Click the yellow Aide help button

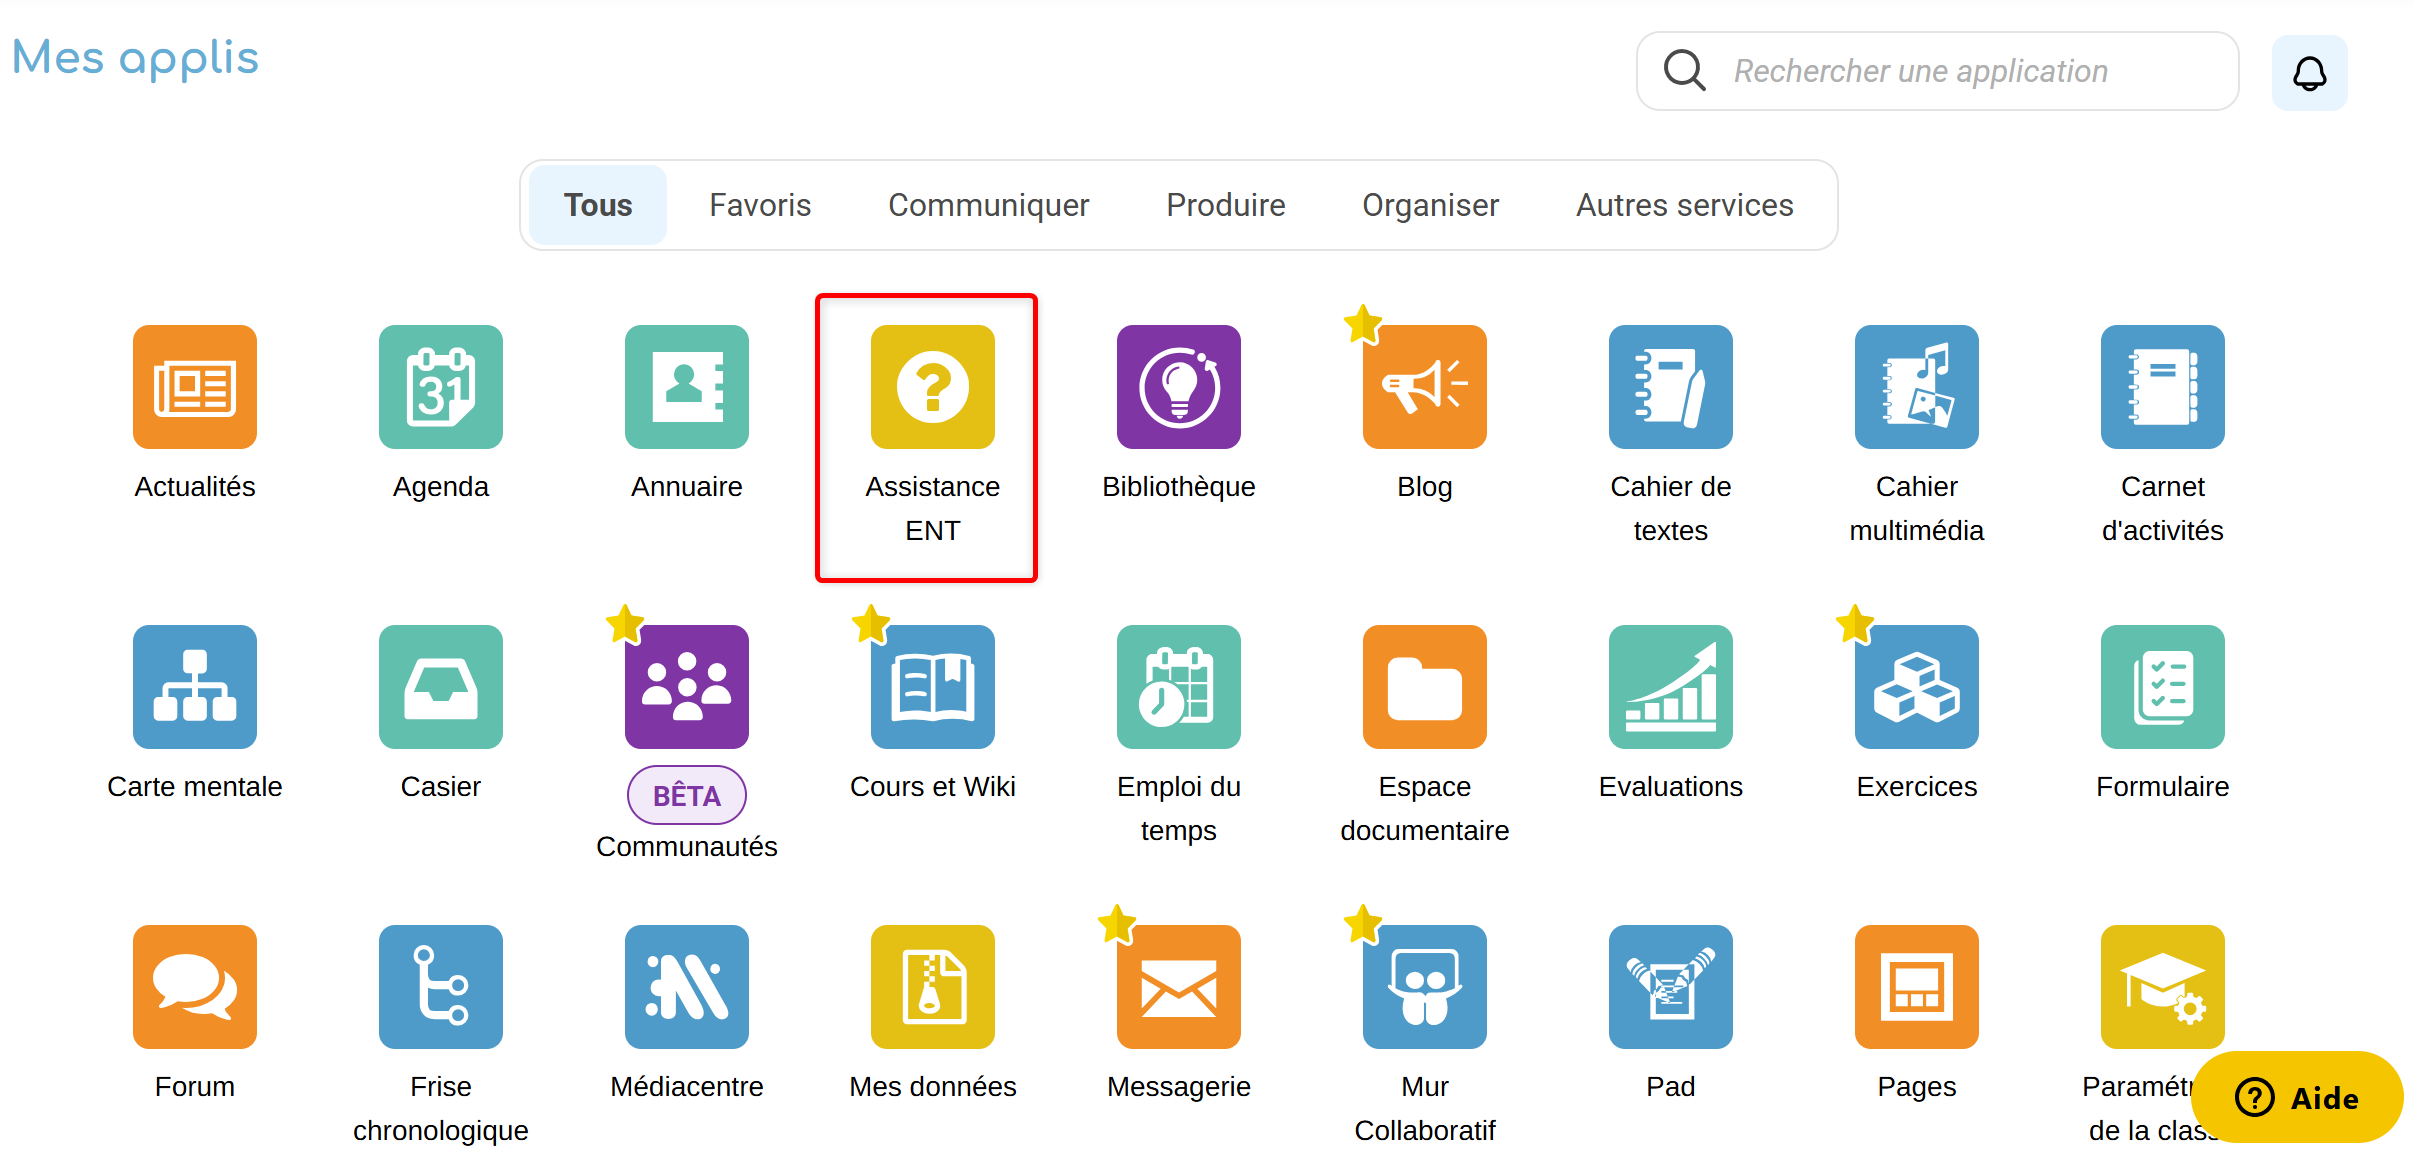(2297, 1098)
